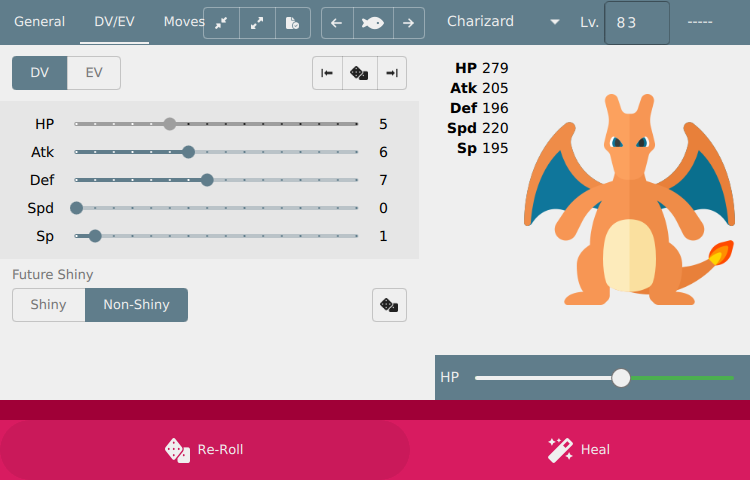The height and width of the screenshot is (480, 750).
Task: Click the Spd DV value 0
Action: click(383, 208)
